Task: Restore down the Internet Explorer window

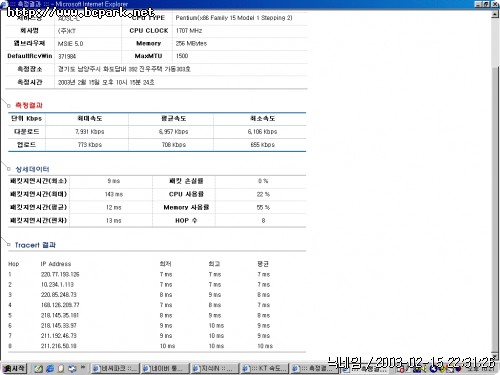Action: 486,4
